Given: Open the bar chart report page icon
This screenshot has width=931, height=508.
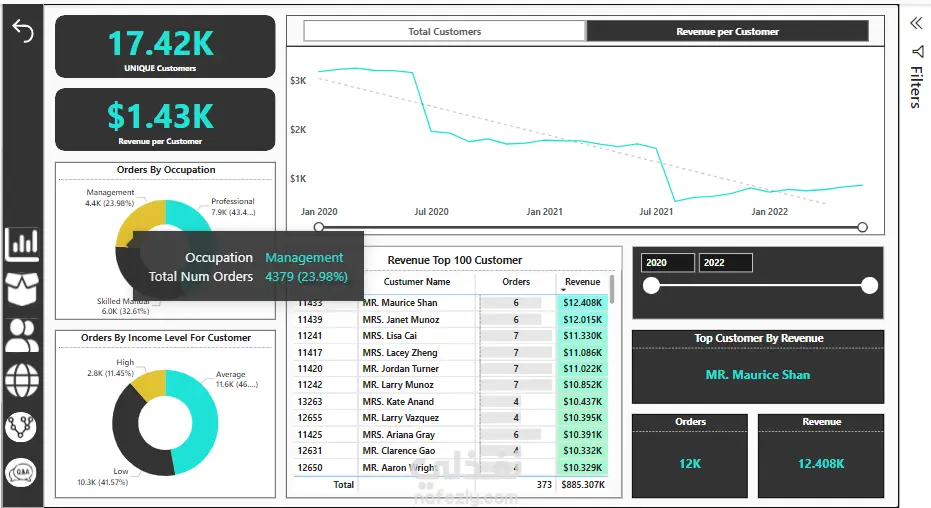Looking at the screenshot, I should click(x=22, y=243).
